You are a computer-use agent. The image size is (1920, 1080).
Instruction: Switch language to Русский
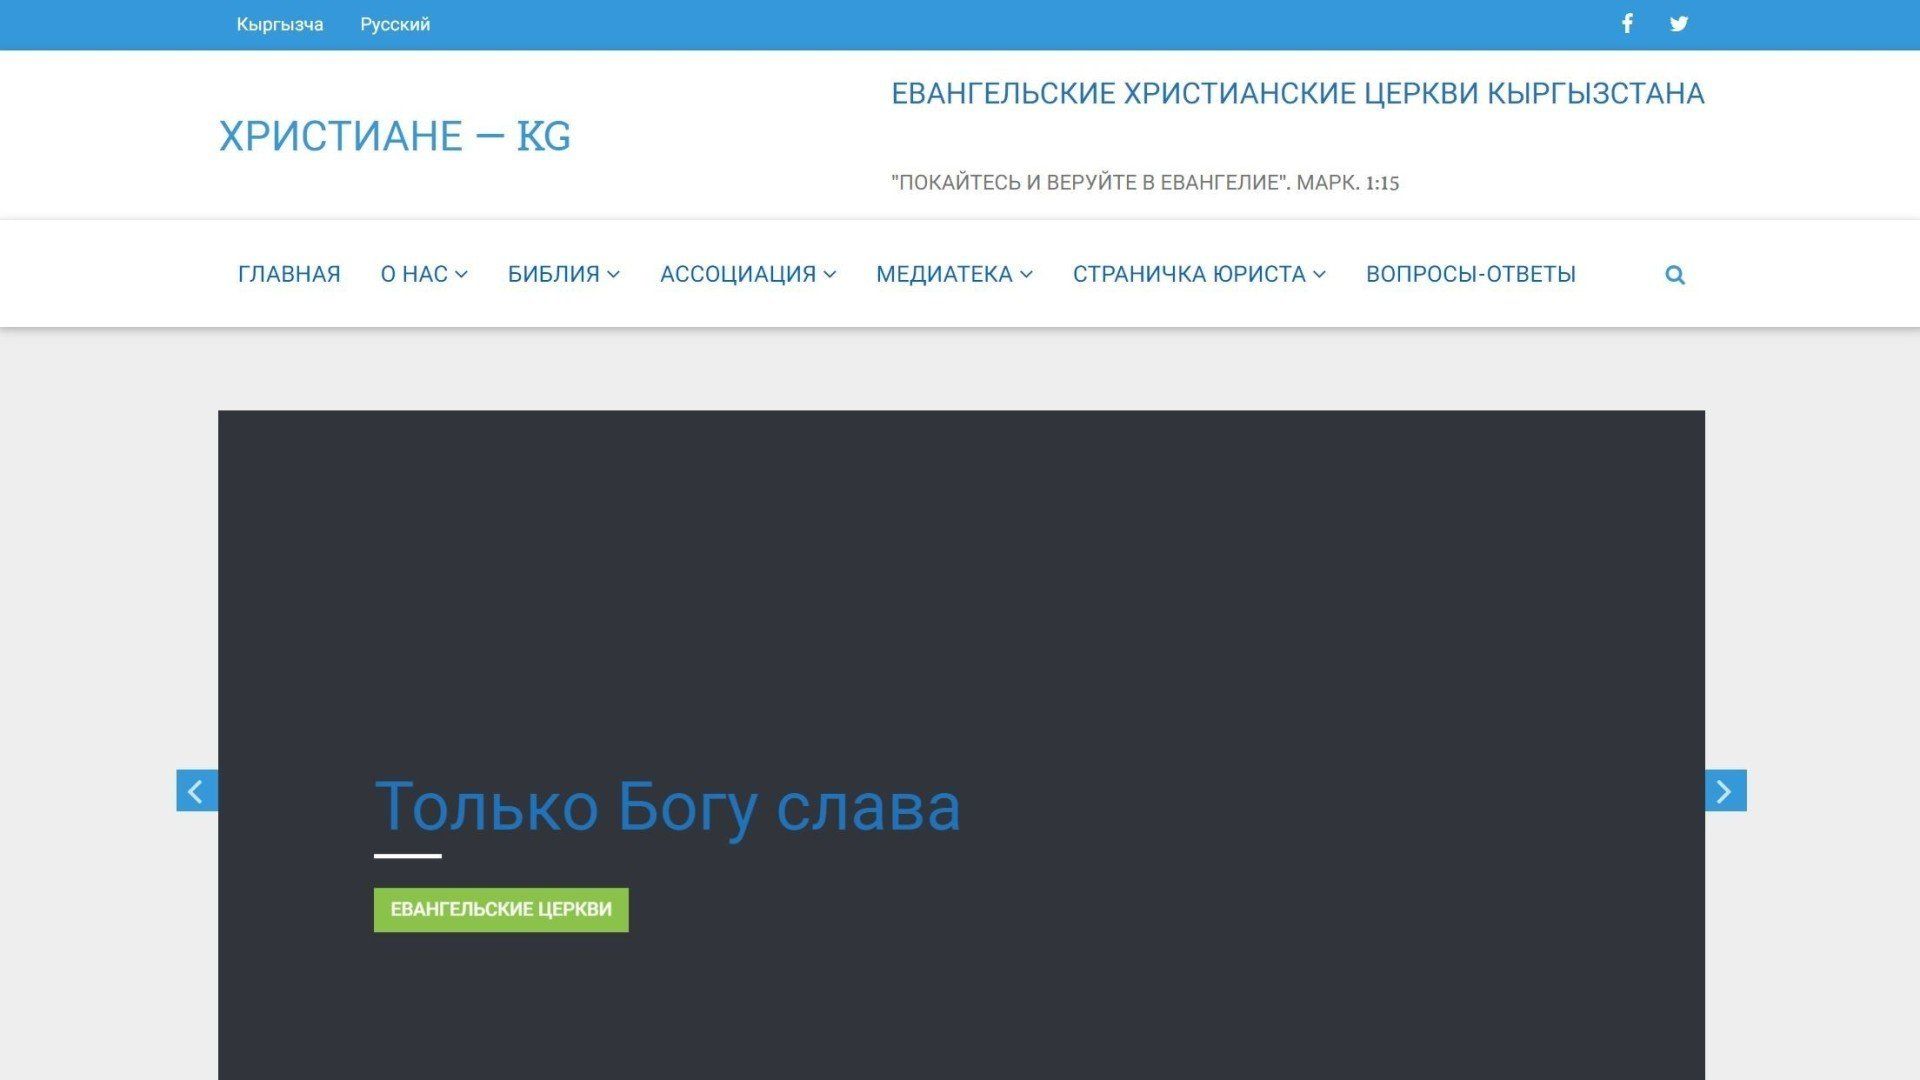pyautogui.click(x=395, y=25)
